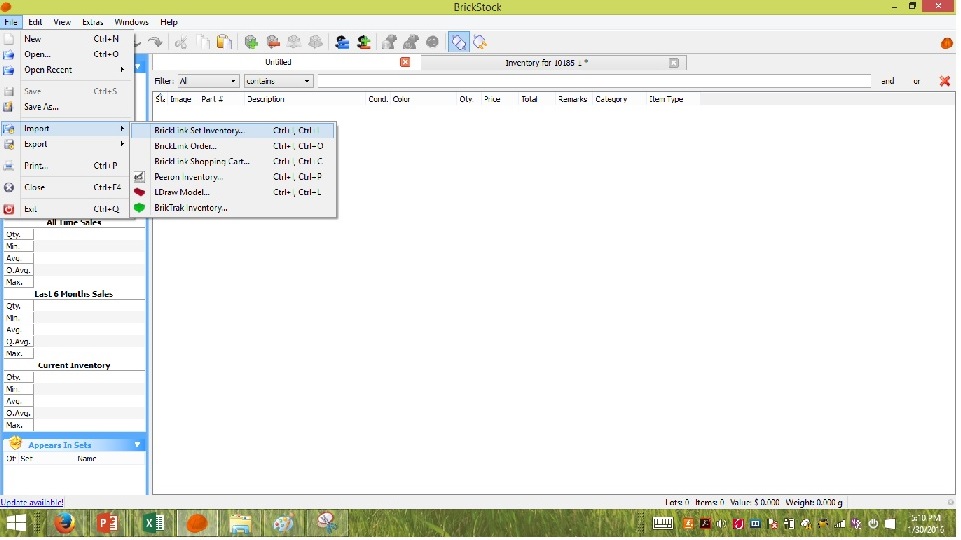Click the Copy toolbar icon
Image resolution: width=961 pixels, height=540 pixels.
[203, 42]
